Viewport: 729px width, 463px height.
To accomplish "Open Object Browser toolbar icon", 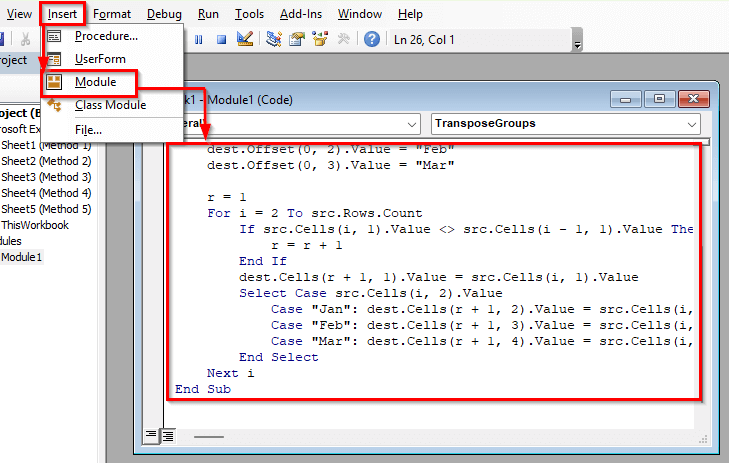I will (x=320, y=40).
